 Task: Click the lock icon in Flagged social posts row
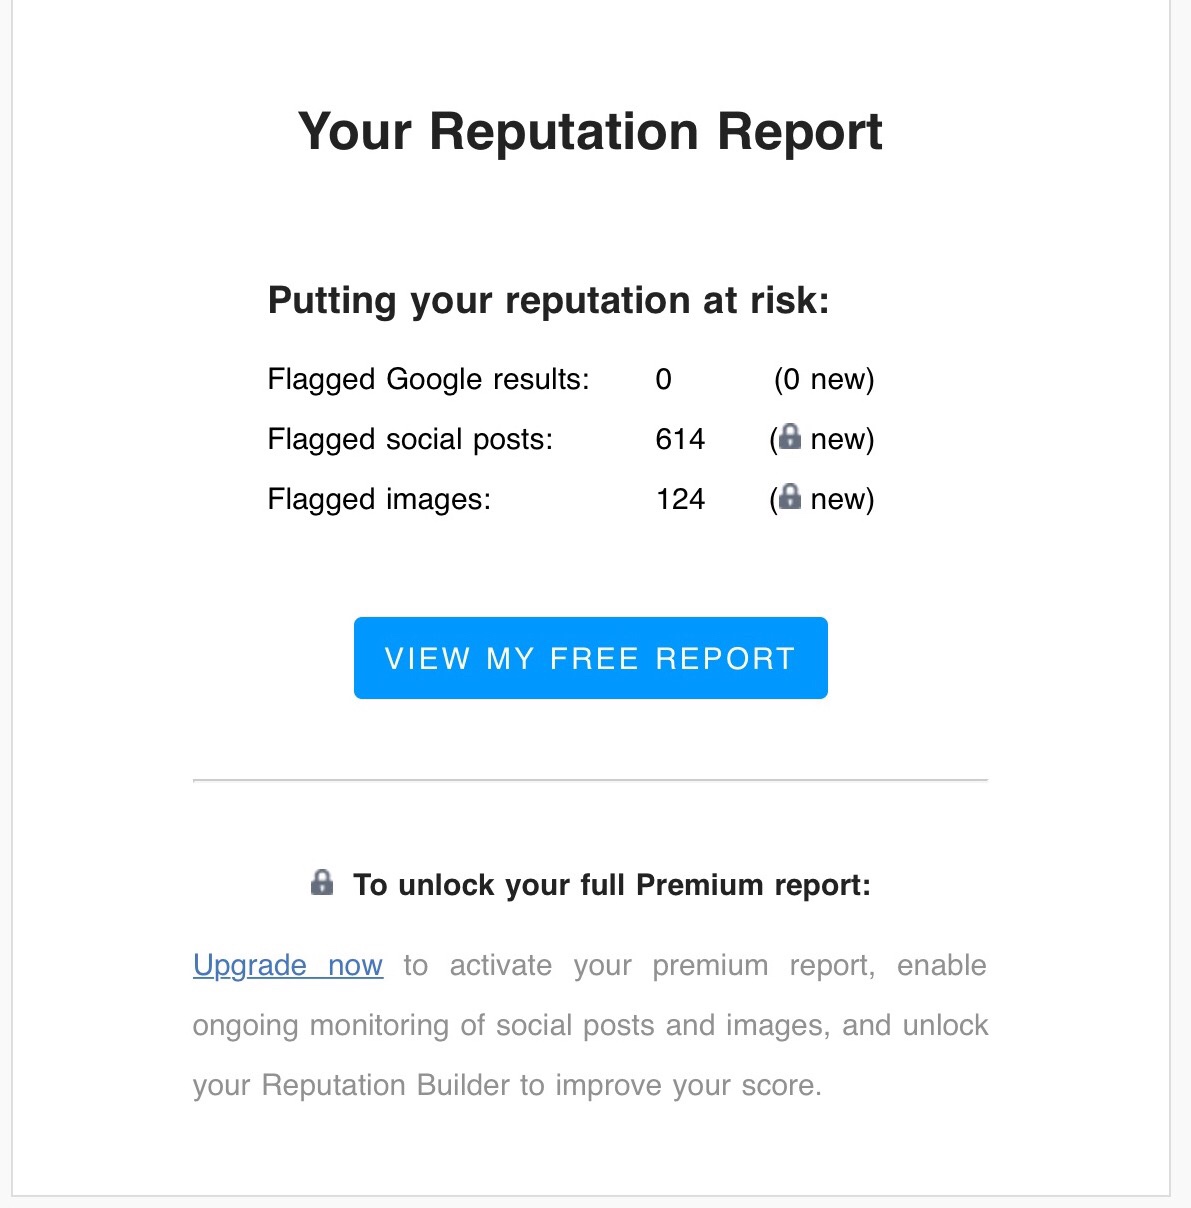tap(790, 437)
